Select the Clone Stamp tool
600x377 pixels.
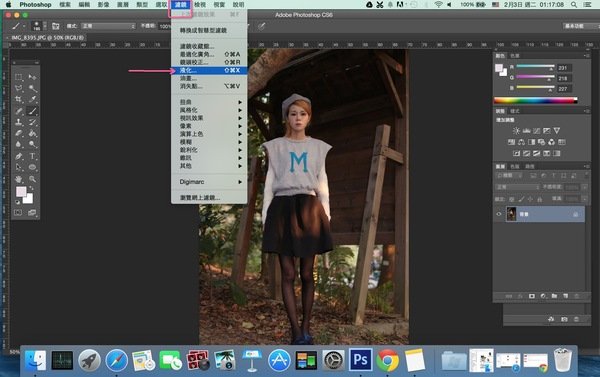(x=18, y=122)
